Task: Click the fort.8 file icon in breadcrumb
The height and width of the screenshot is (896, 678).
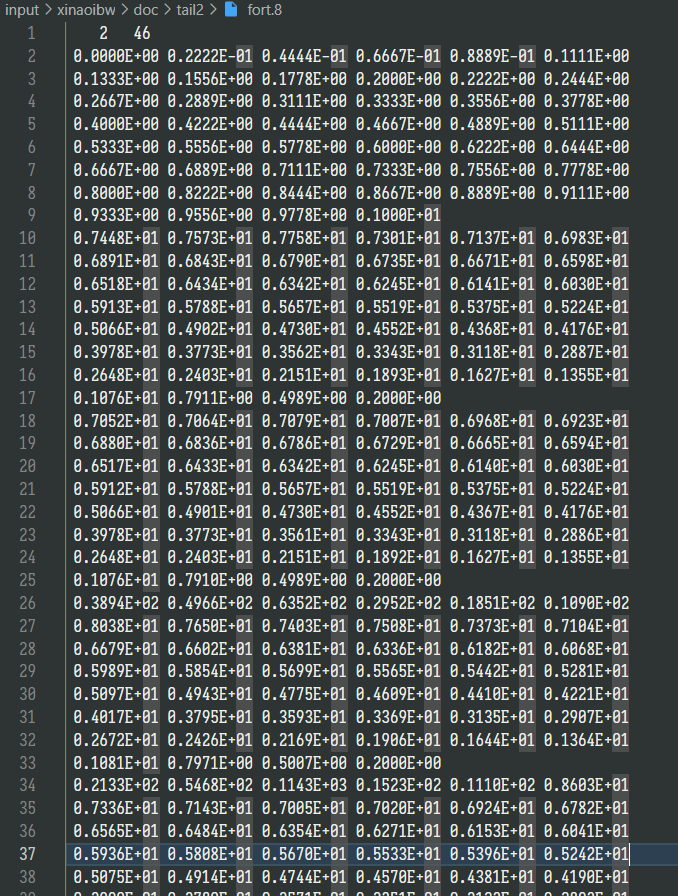Action: click(231, 9)
